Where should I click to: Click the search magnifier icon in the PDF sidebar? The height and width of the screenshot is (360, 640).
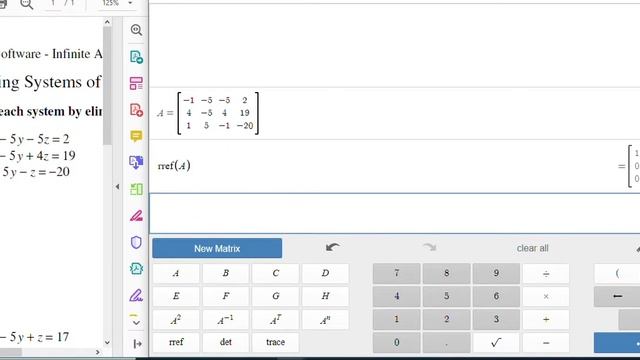[136, 30]
